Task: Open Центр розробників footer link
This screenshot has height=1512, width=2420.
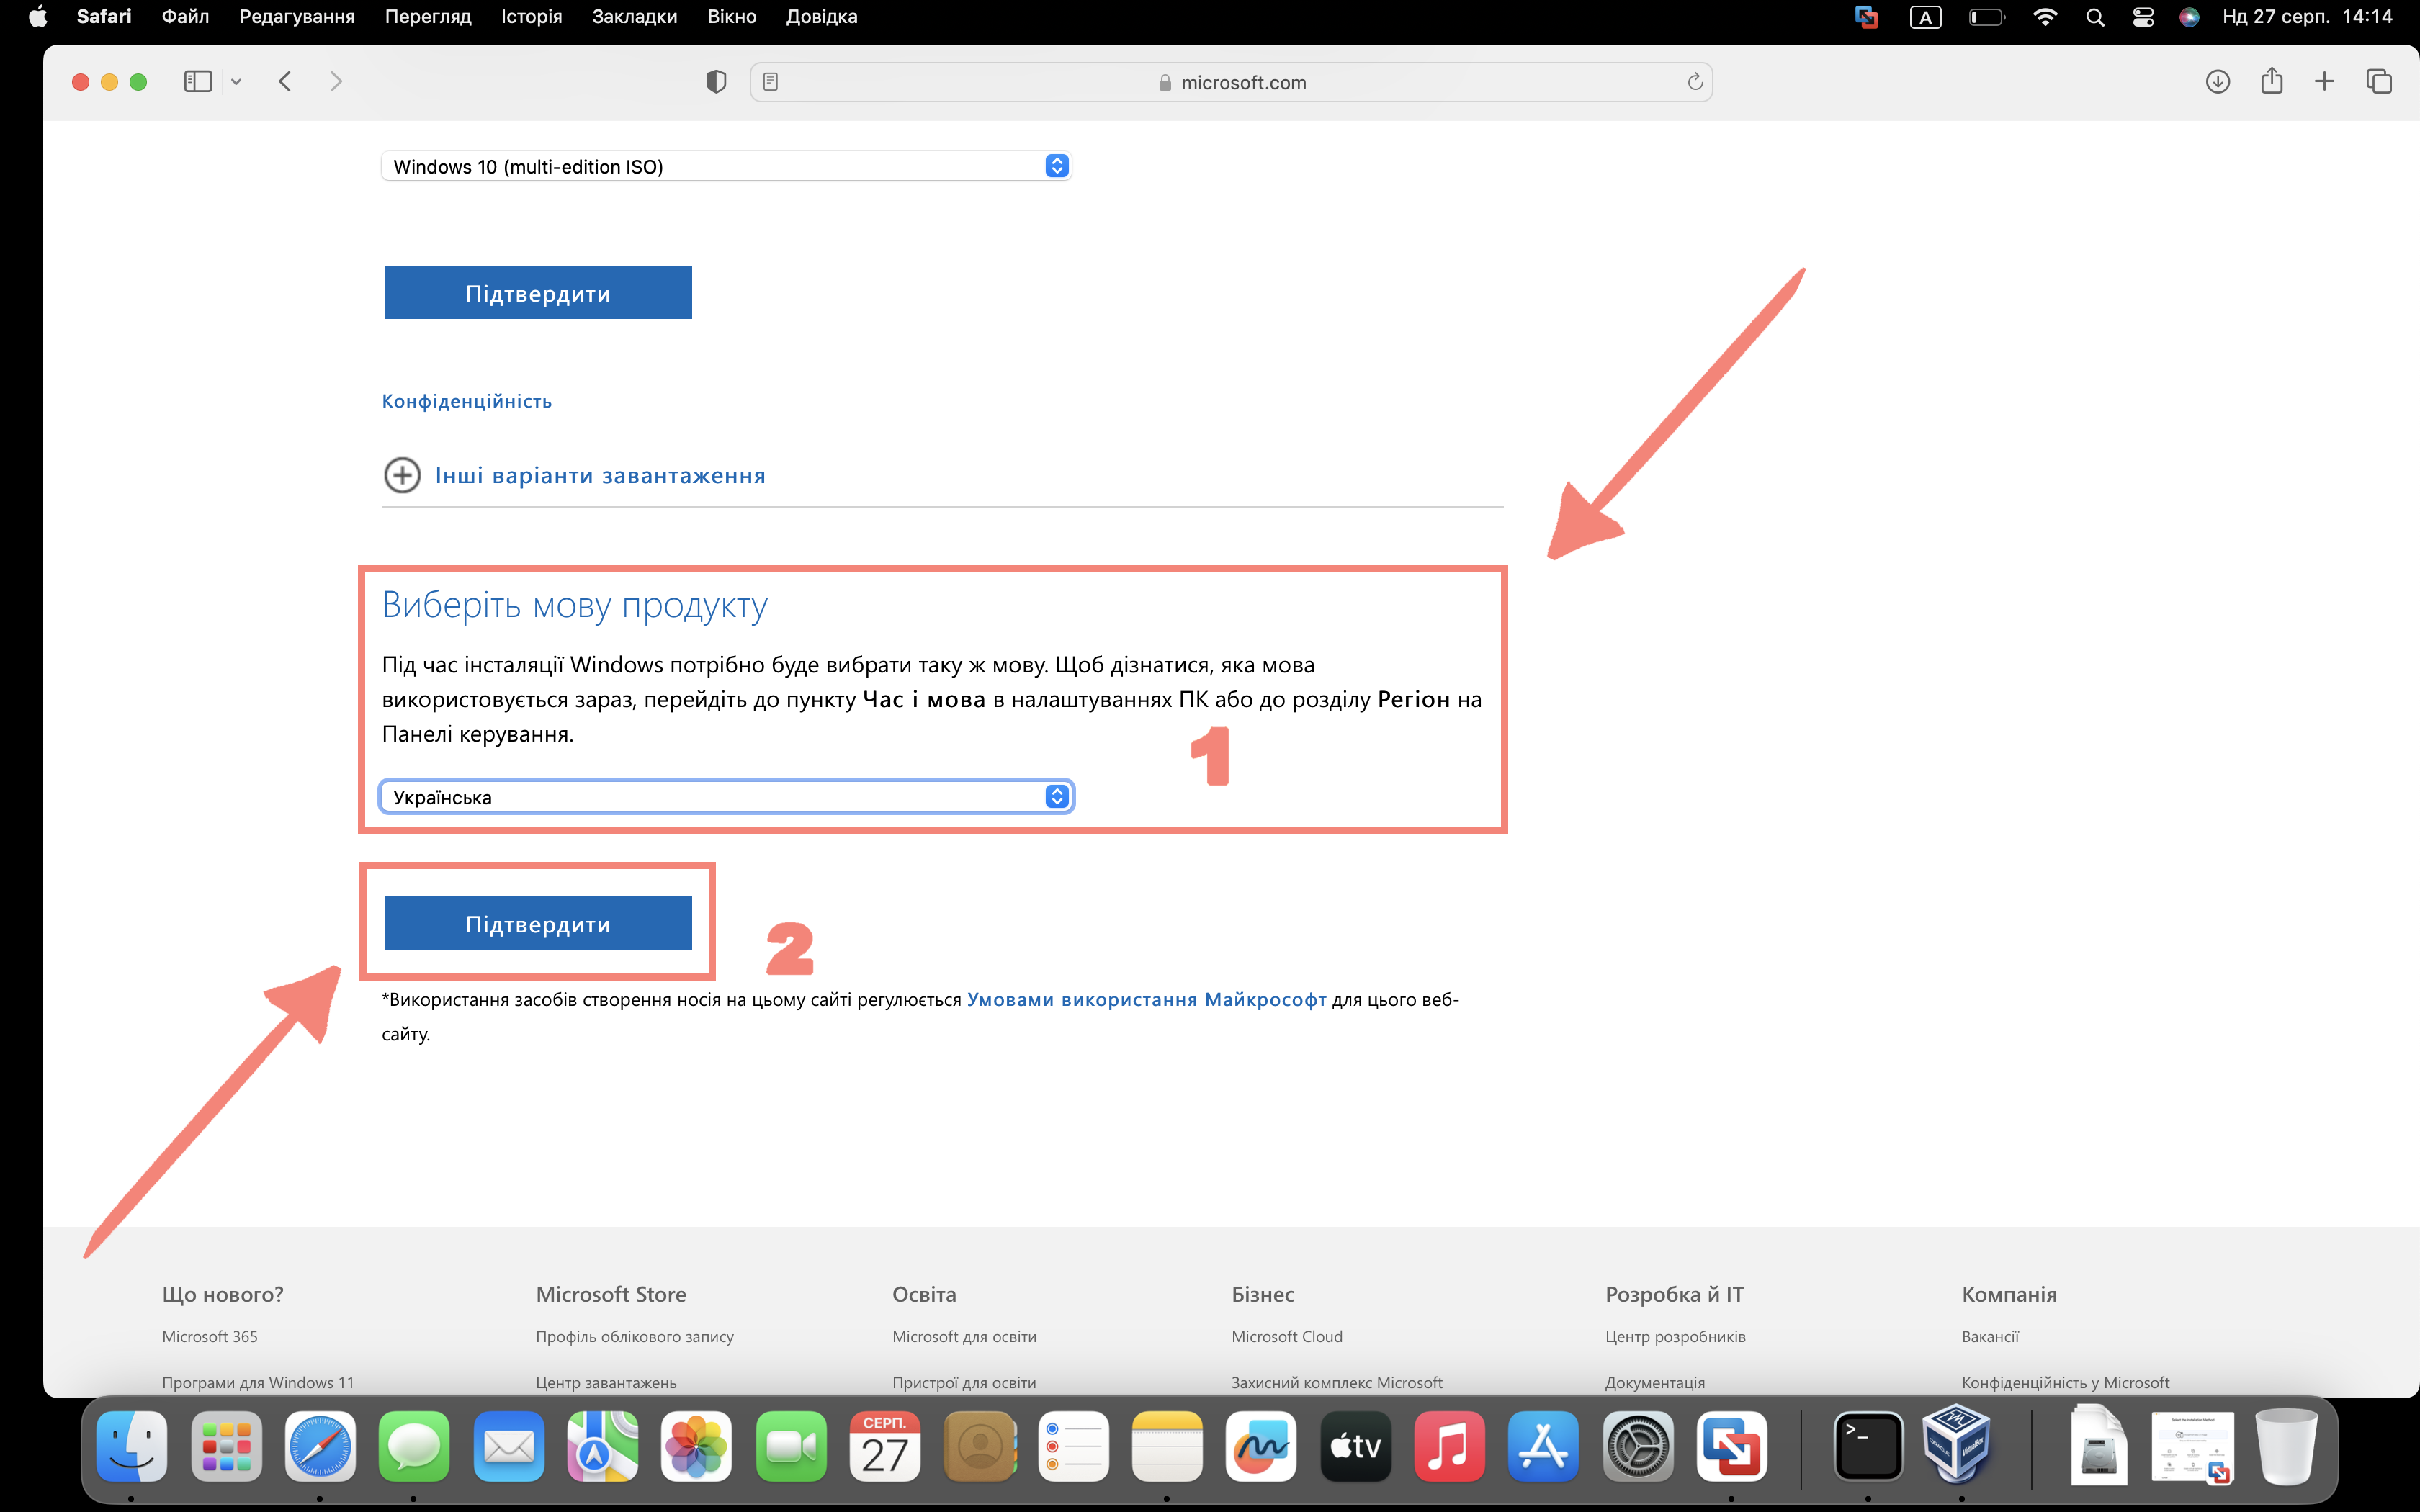Action: coord(1675,1336)
